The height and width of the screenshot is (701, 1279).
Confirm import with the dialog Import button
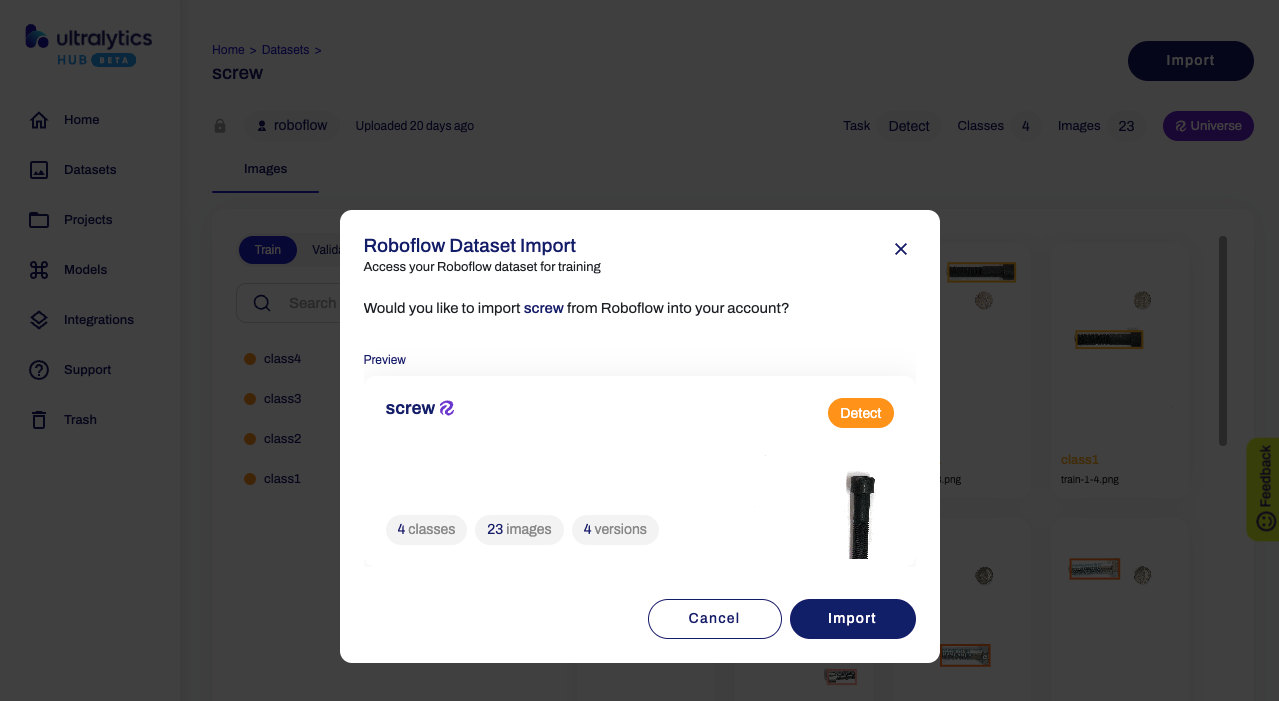click(852, 618)
